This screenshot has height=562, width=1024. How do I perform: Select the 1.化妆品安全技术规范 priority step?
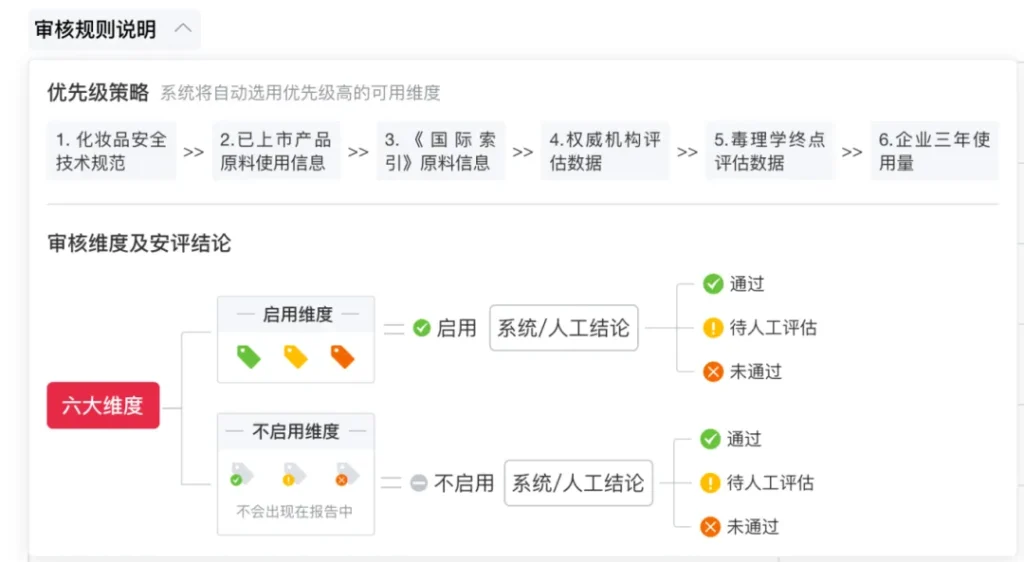[x=111, y=151]
